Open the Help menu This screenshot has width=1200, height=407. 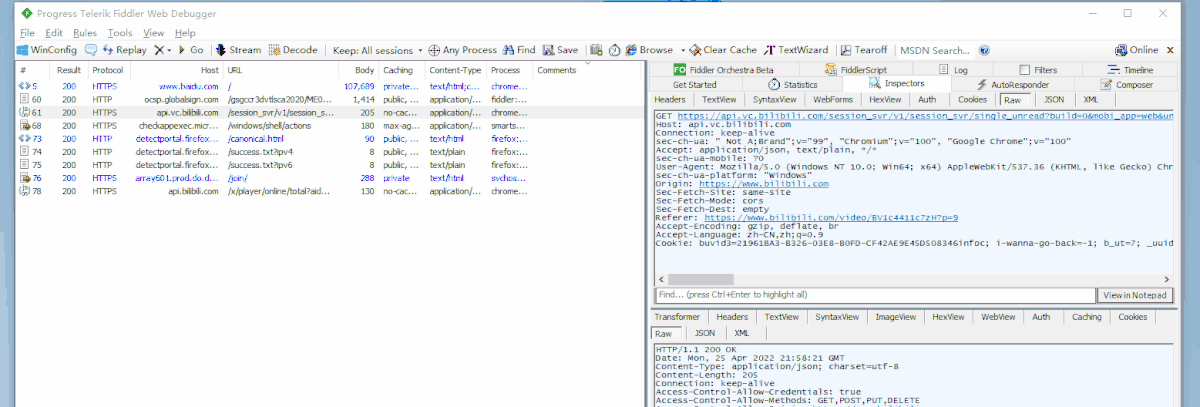185,33
